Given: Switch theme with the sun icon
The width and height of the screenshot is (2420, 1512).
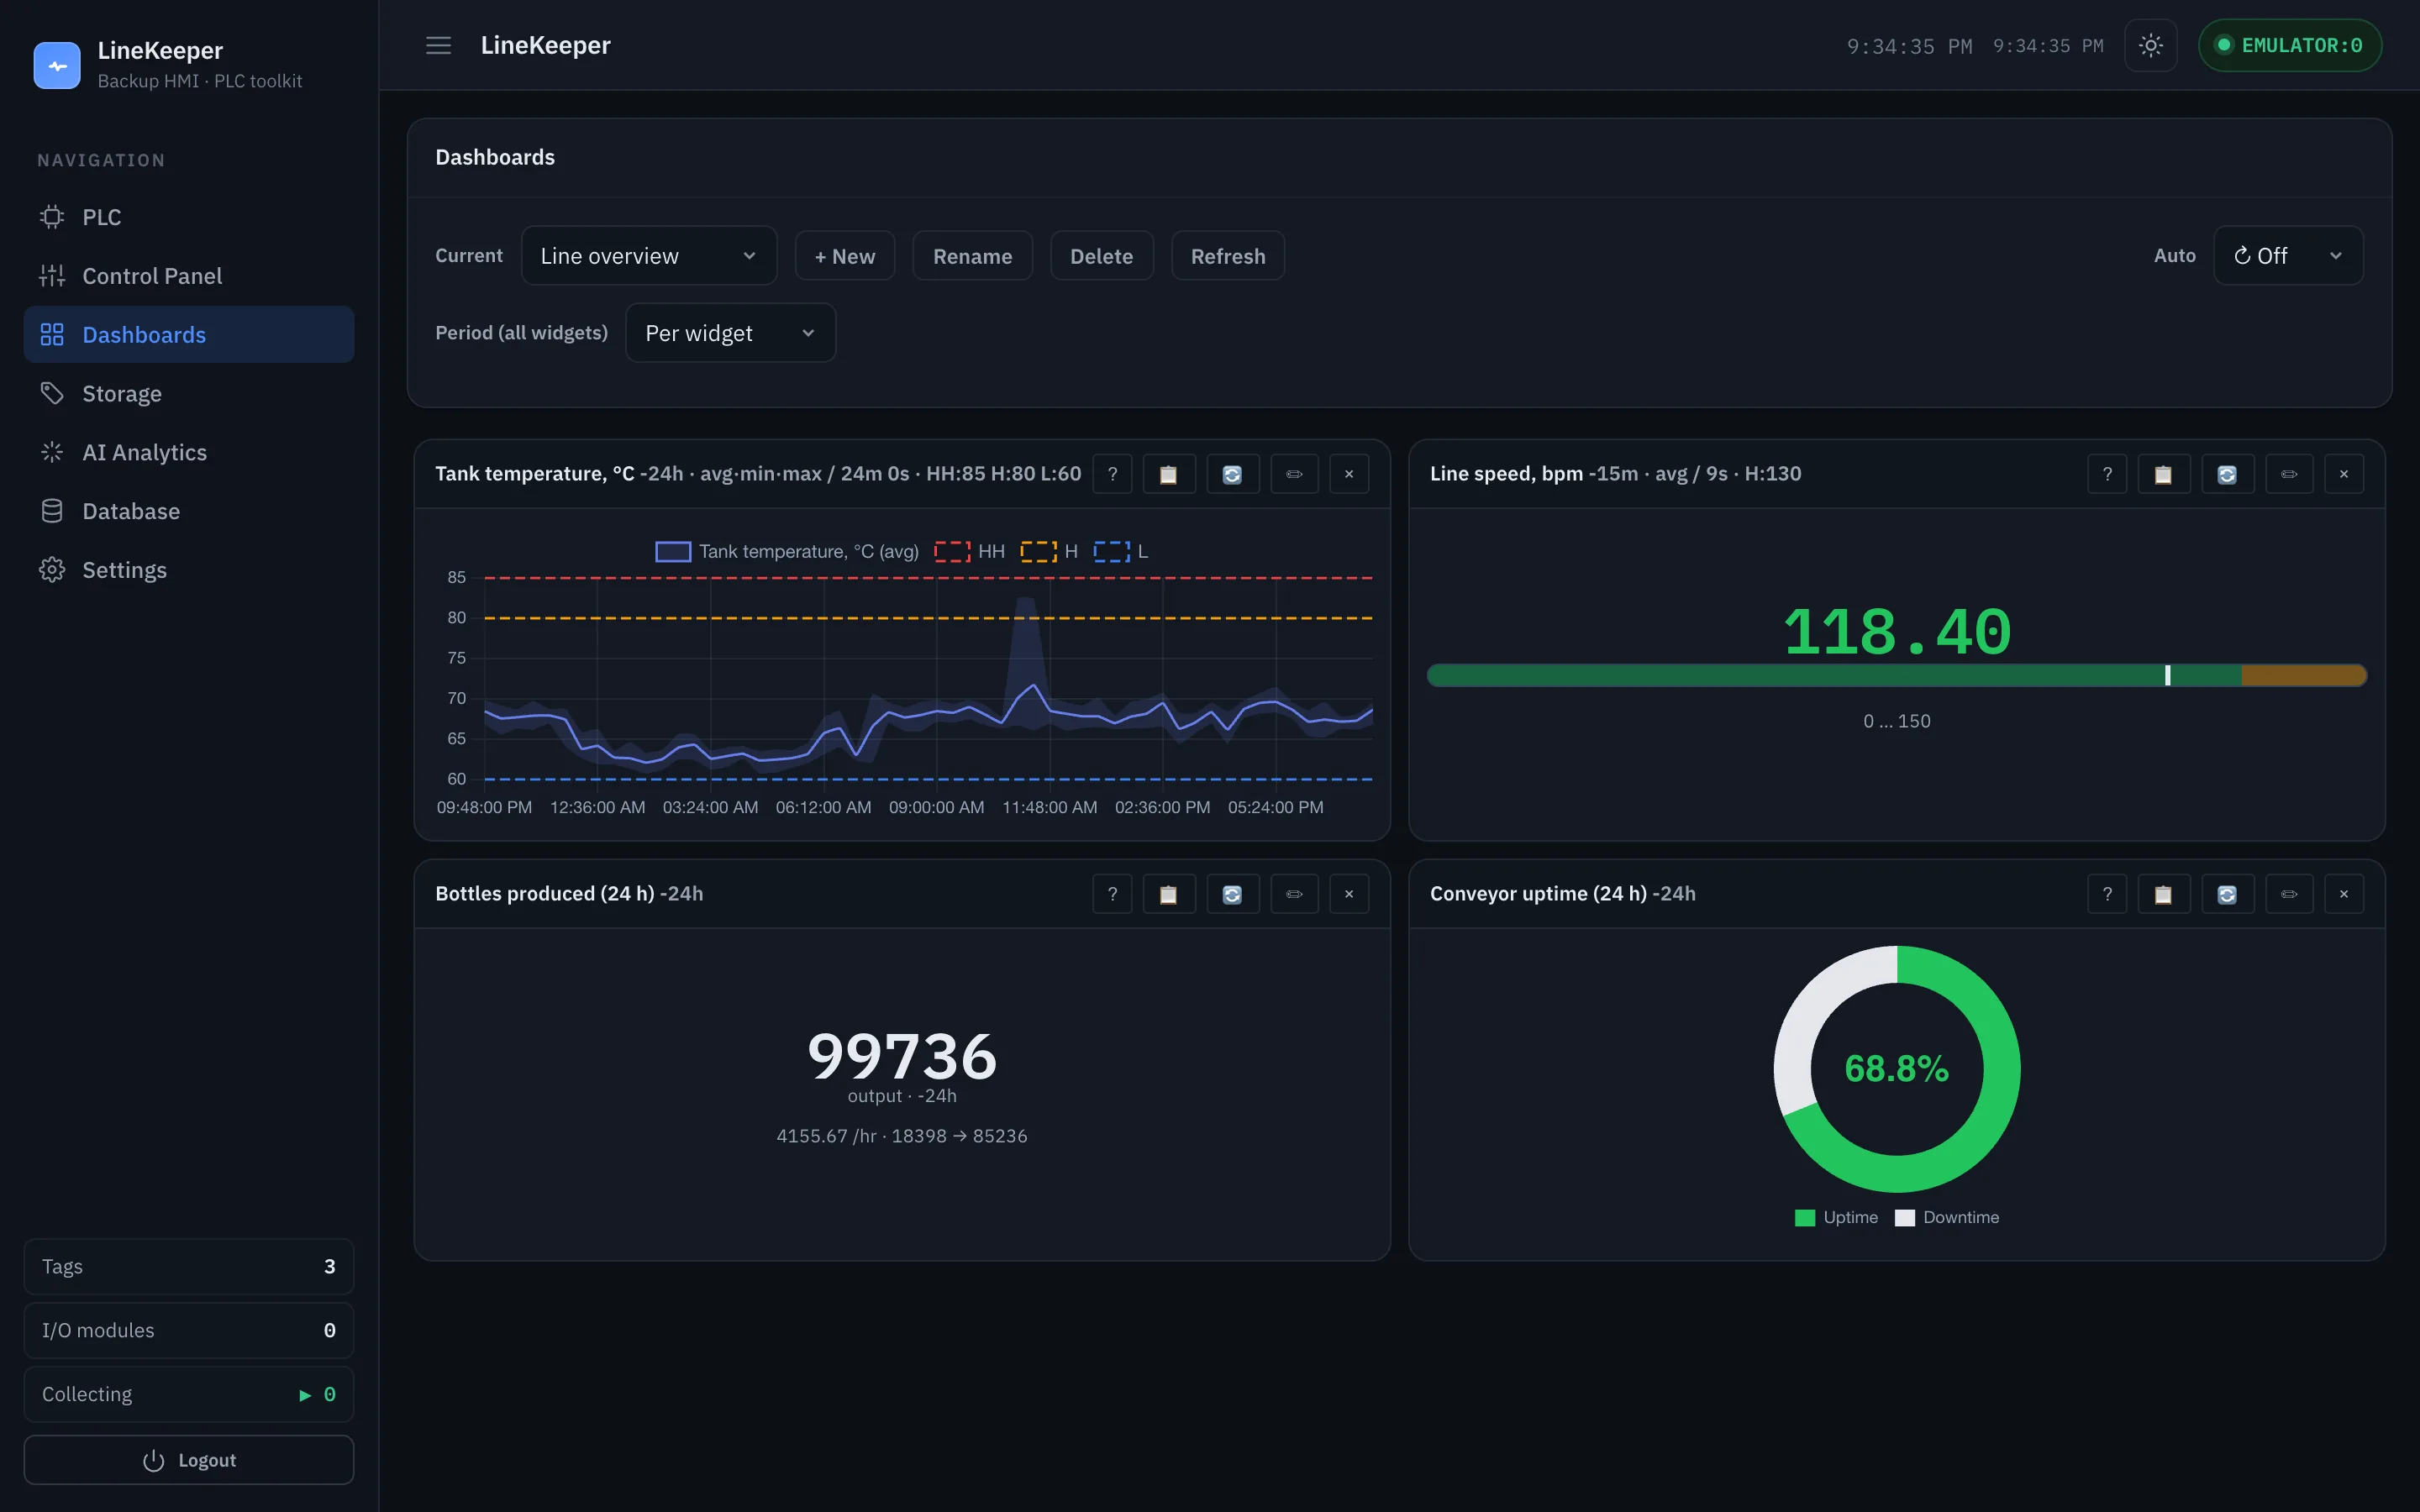Looking at the screenshot, I should (x=2150, y=45).
